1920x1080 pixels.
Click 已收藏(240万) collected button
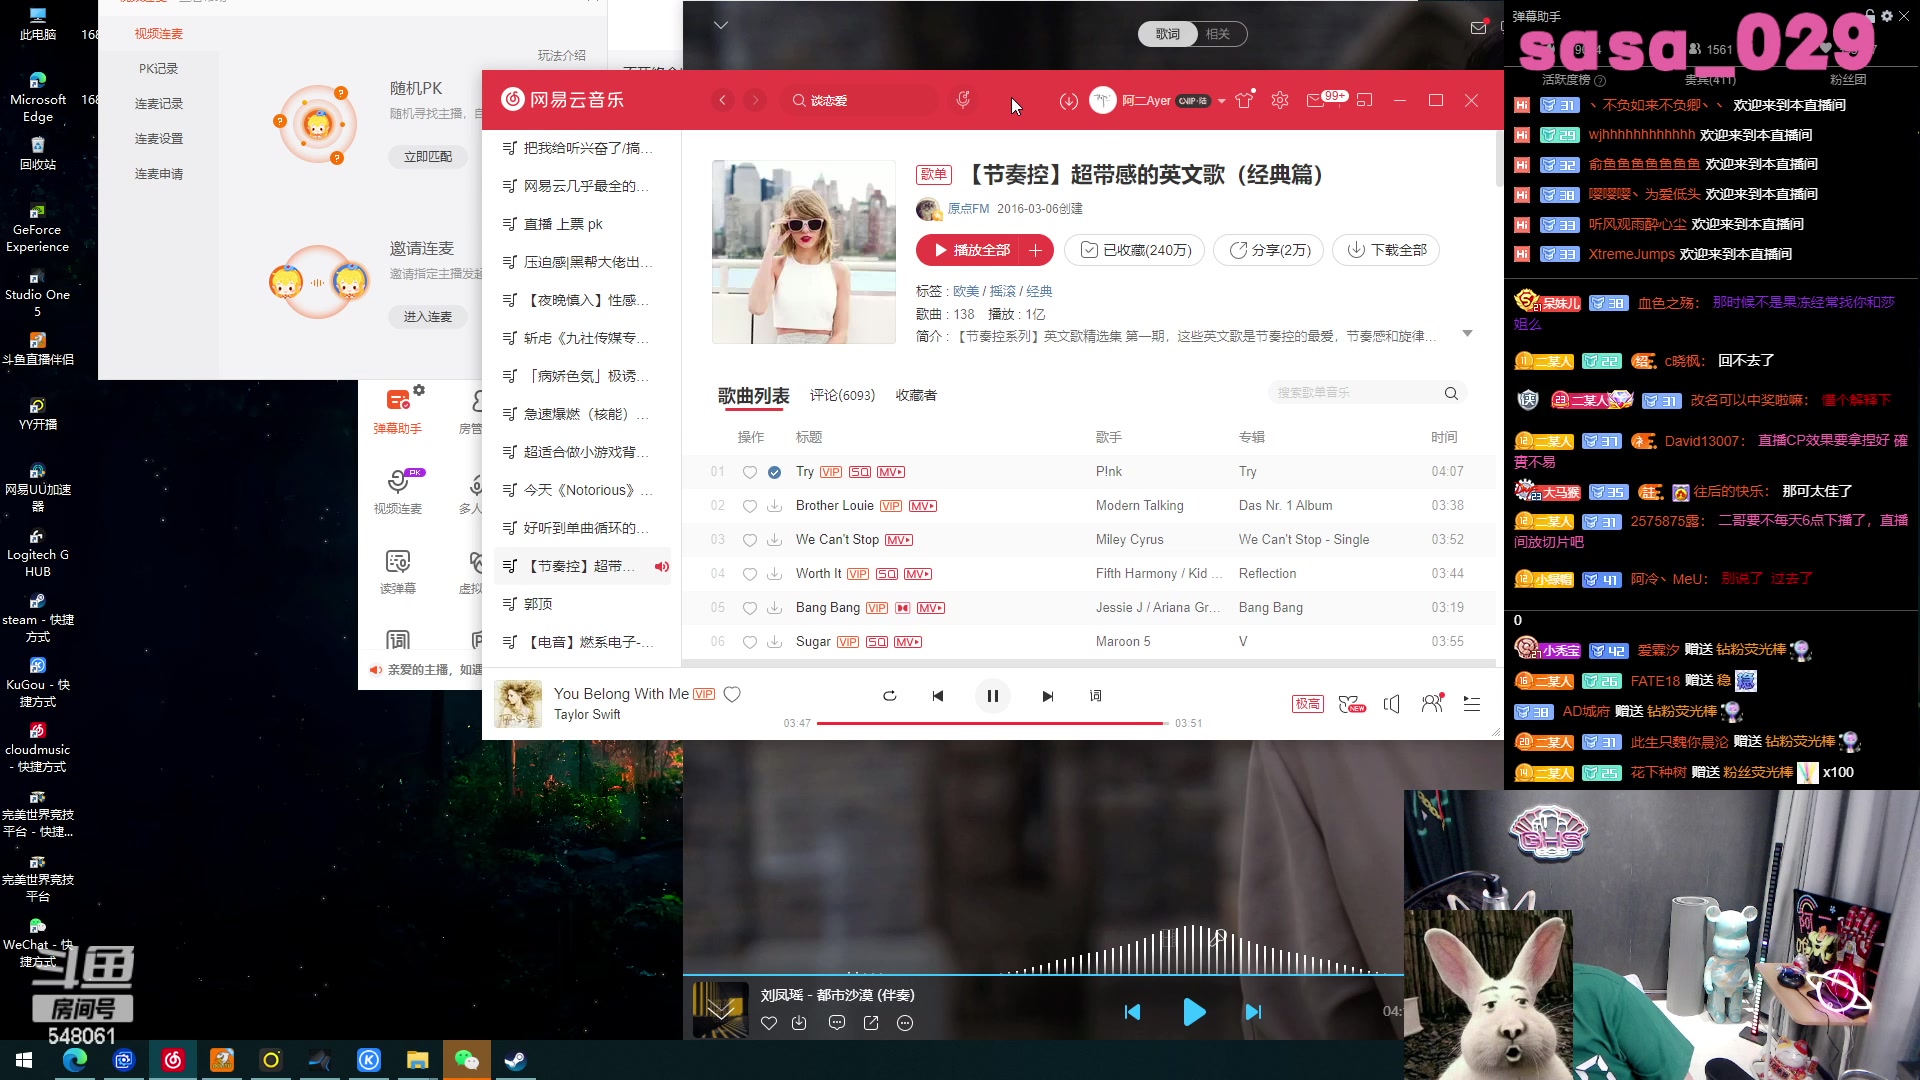point(1134,250)
